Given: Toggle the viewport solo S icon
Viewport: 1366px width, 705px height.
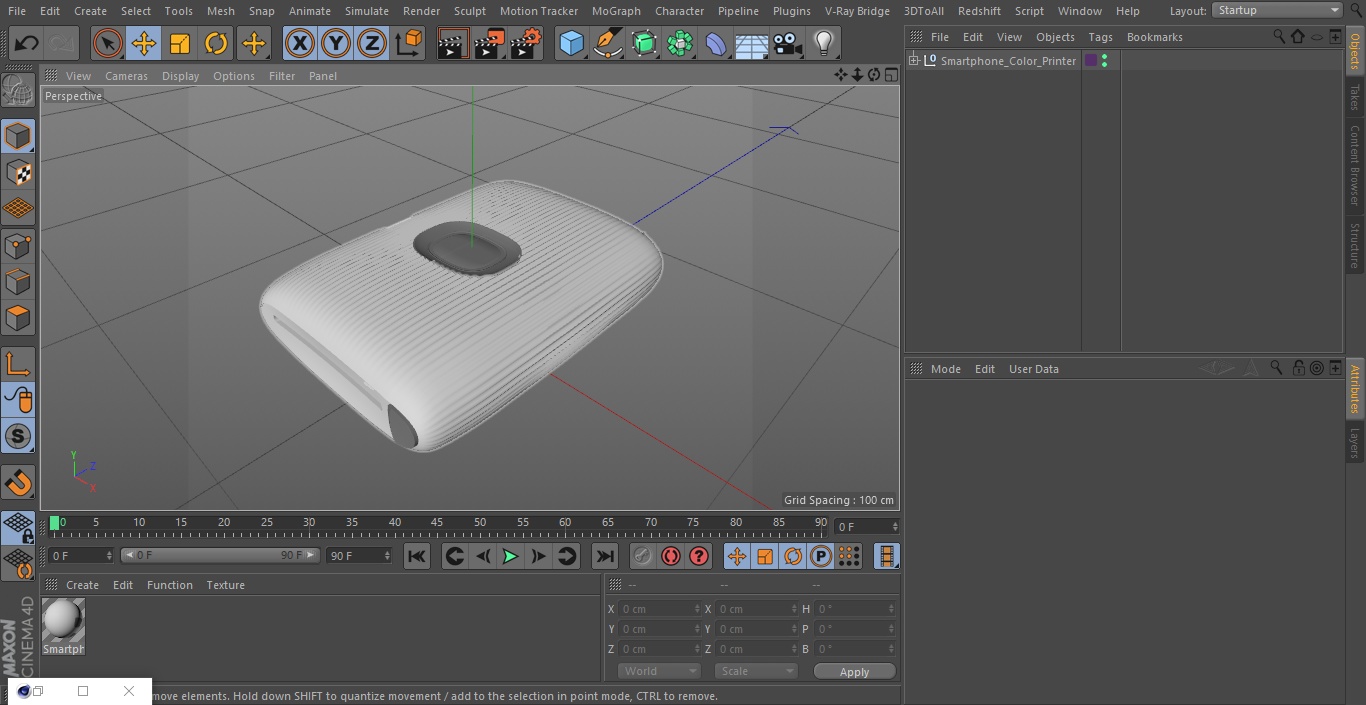Looking at the screenshot, I should pos(18,436).
